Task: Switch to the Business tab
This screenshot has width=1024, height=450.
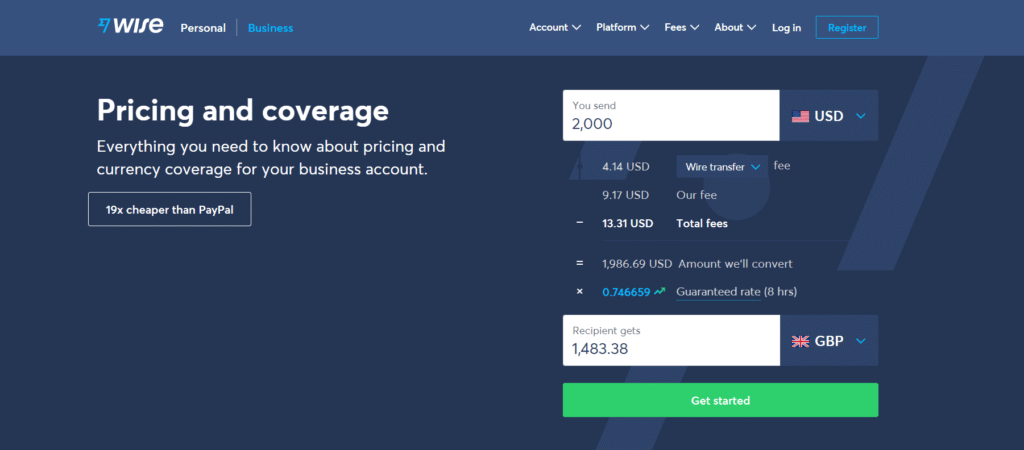Action: 270,28
